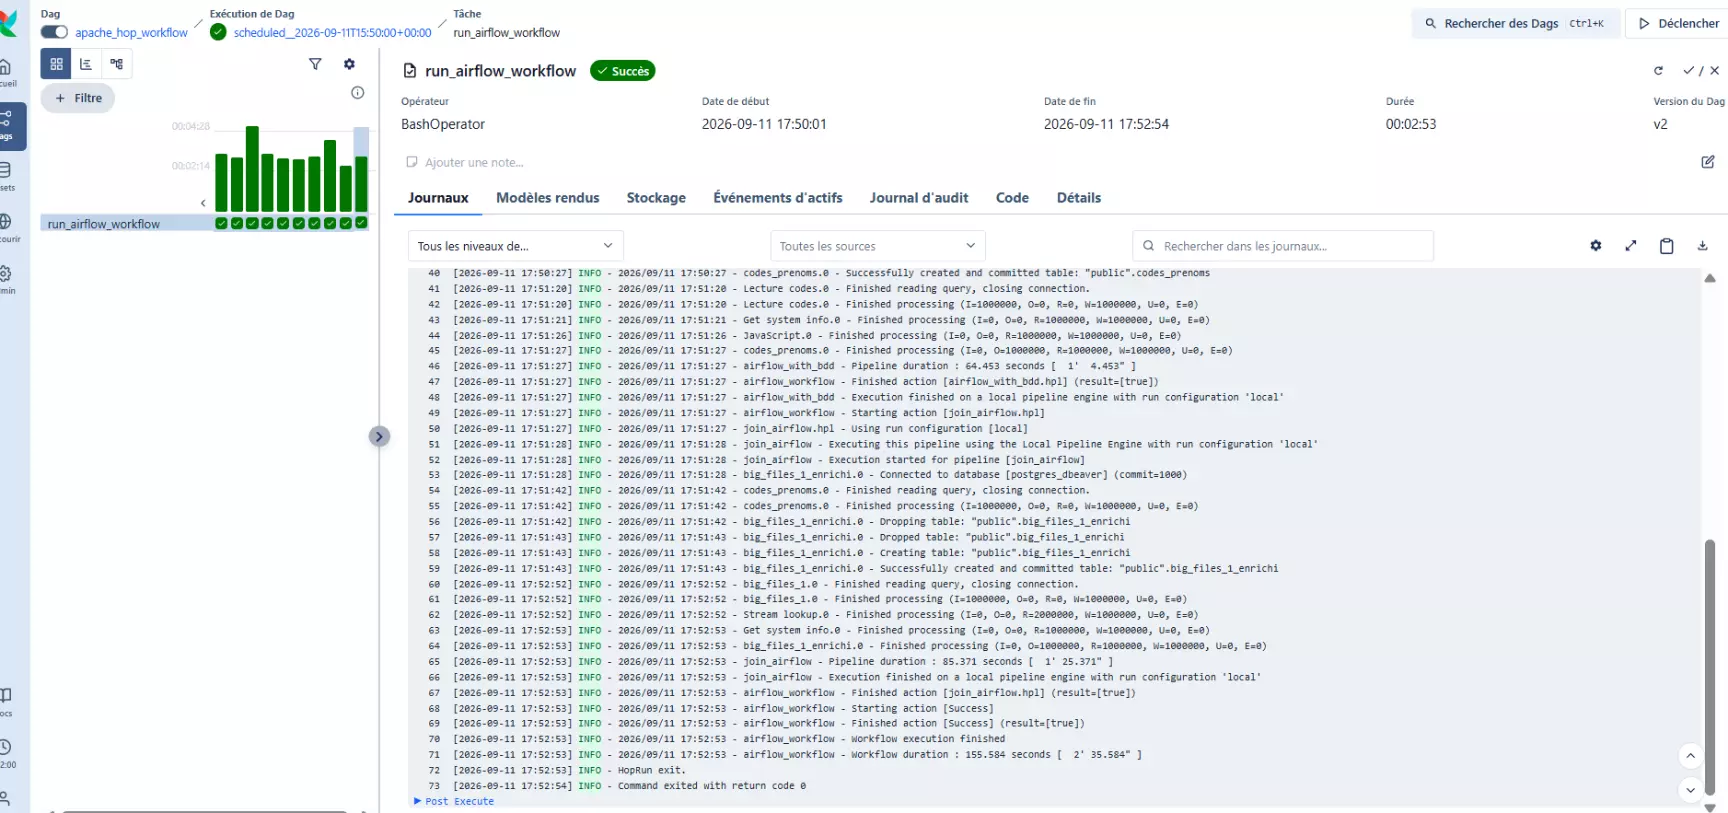Jump to log top with the up chevron button

pyautogui.click(x=1690, y=756)
